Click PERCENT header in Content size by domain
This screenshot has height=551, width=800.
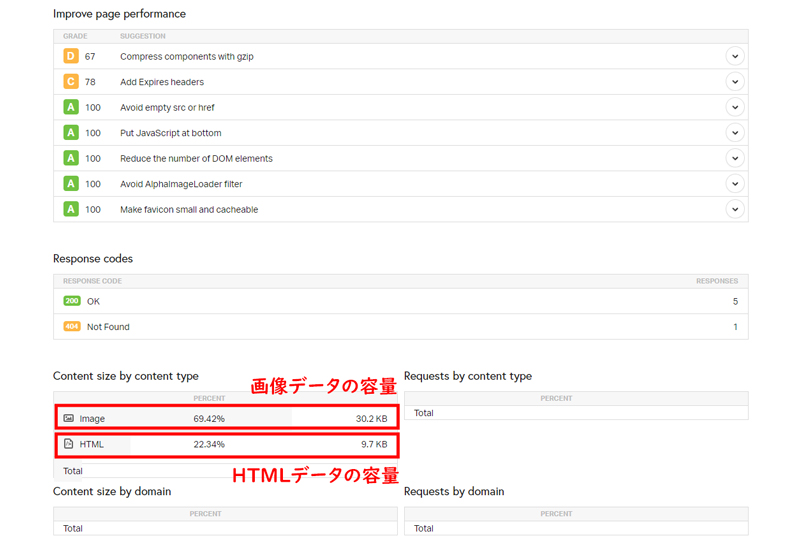pyautogui.click(x=205, y=514)
